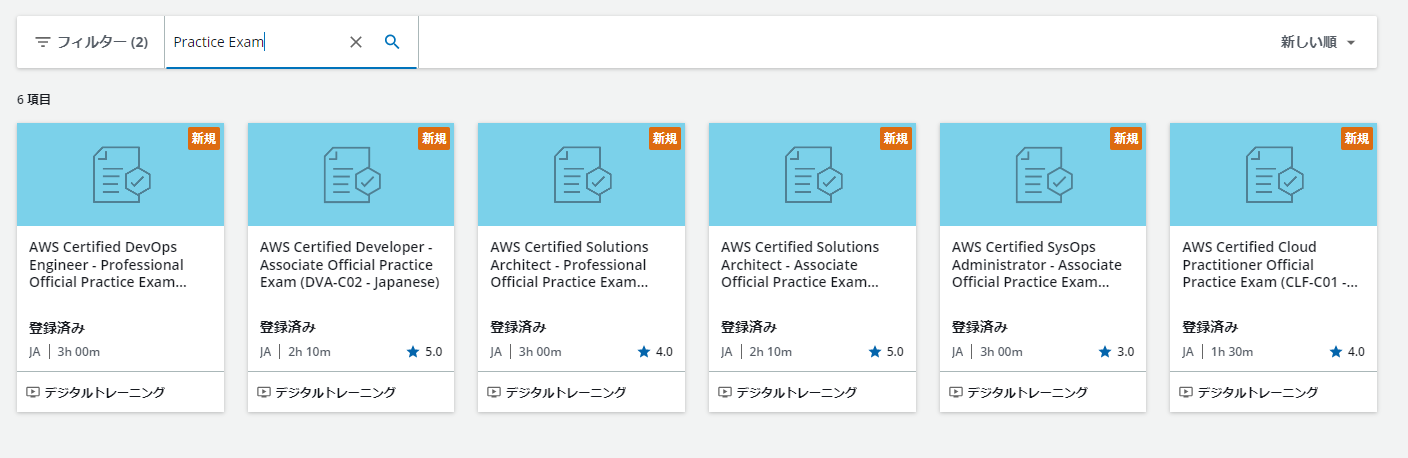Click デジタルトレーニング label on Cloud Practitioner card
The image size is (1408, 458).
click(1258, 392)
